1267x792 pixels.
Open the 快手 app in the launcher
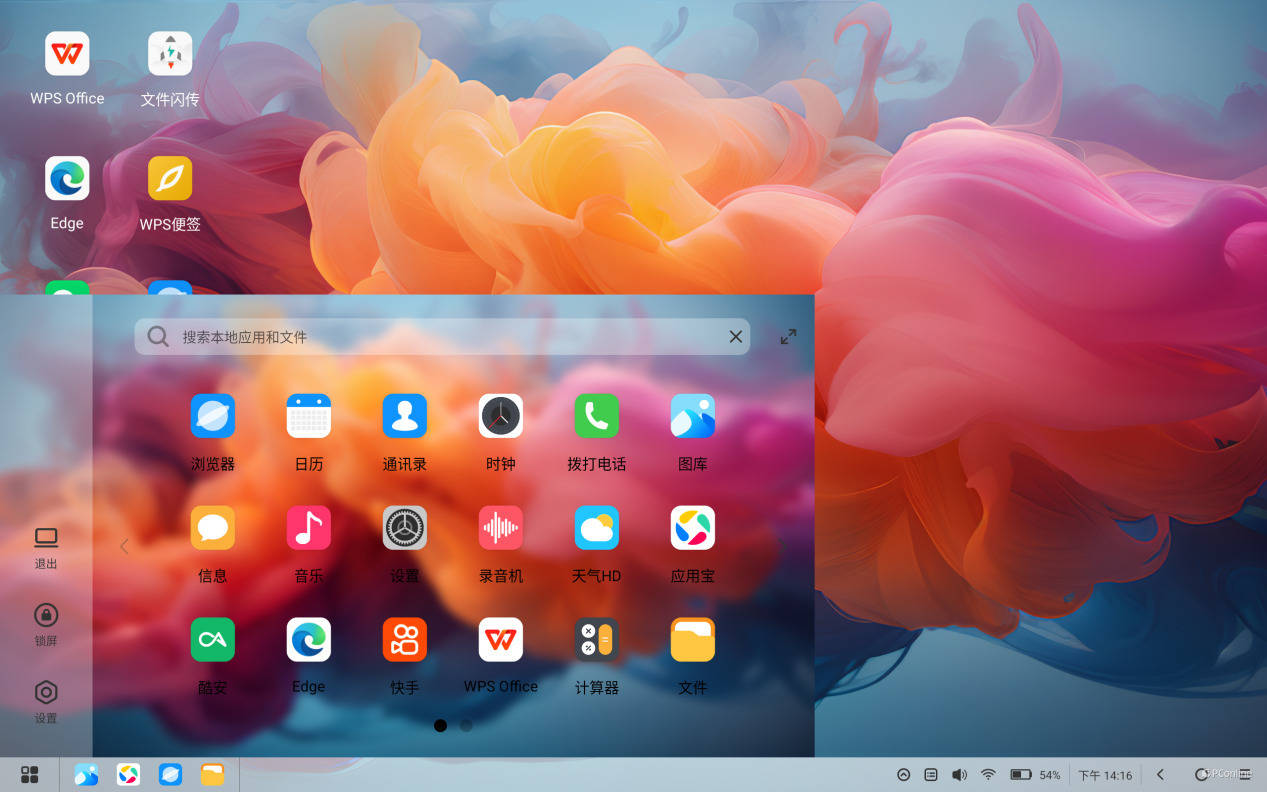(x=404, y=640)
